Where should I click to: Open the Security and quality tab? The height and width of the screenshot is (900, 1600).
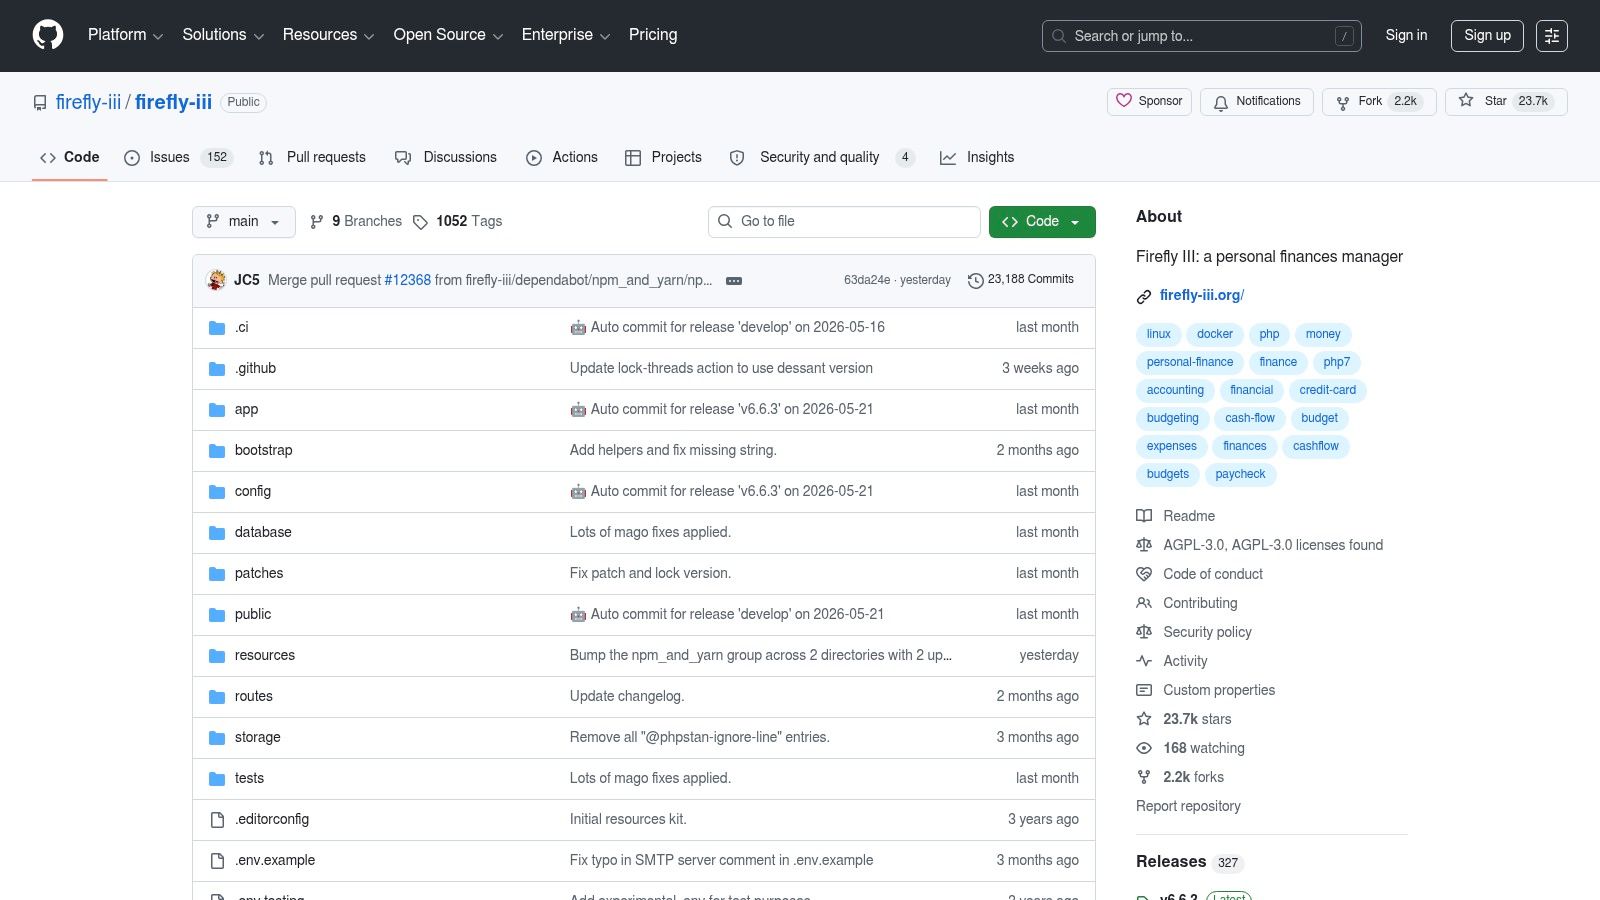[821, 157]
